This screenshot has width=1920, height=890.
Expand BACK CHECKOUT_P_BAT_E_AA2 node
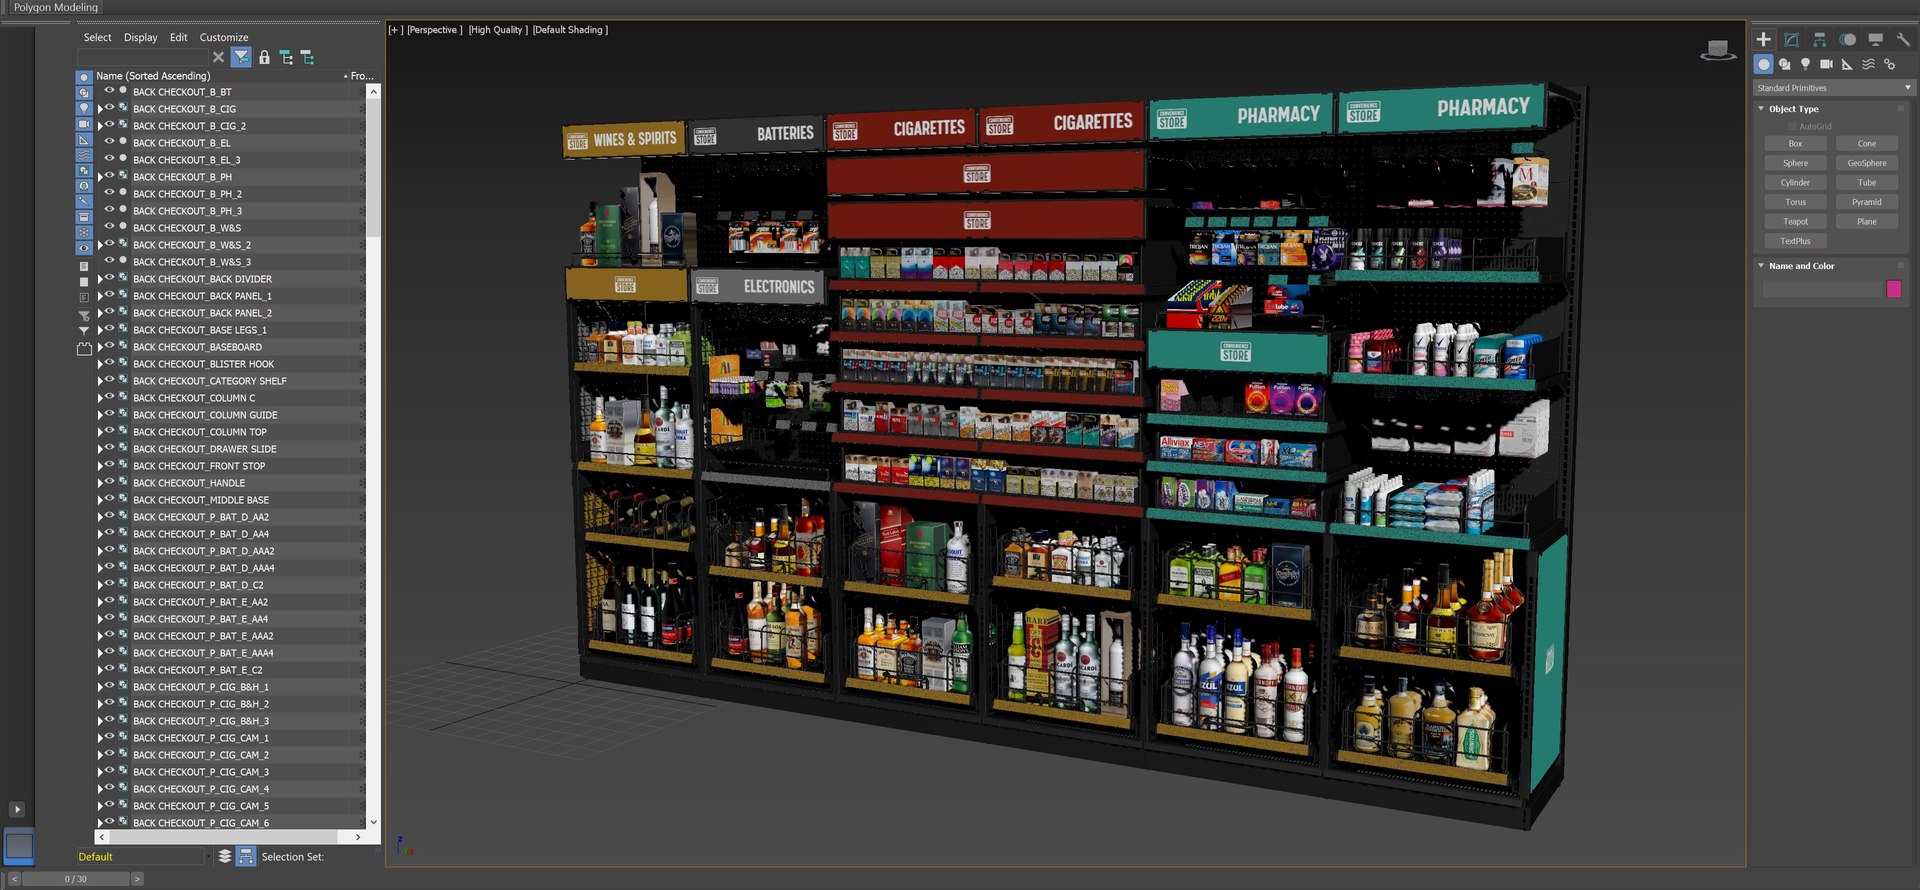coord(100,602)
